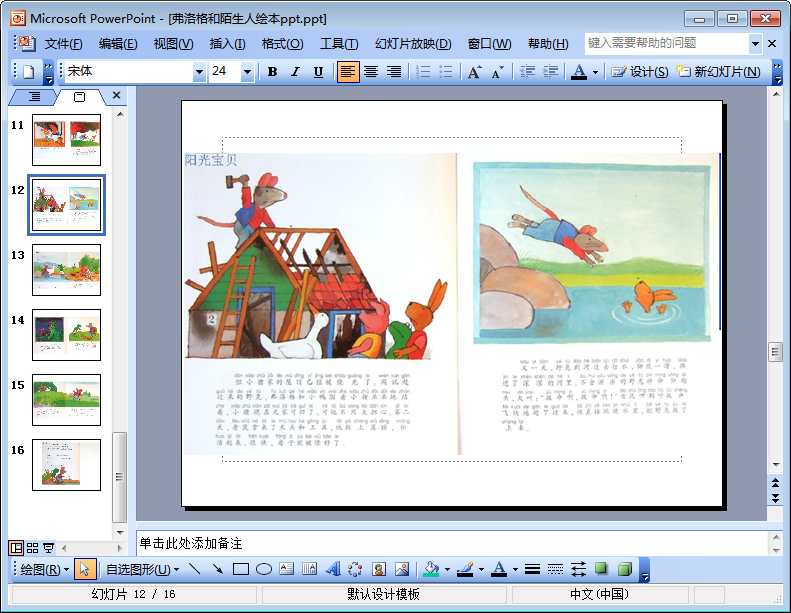Image resolution: width=791 pixels, height=613 pixels.
Task: Open font color dropdown in formatting toolbar
Action: [x=596, y=72]
